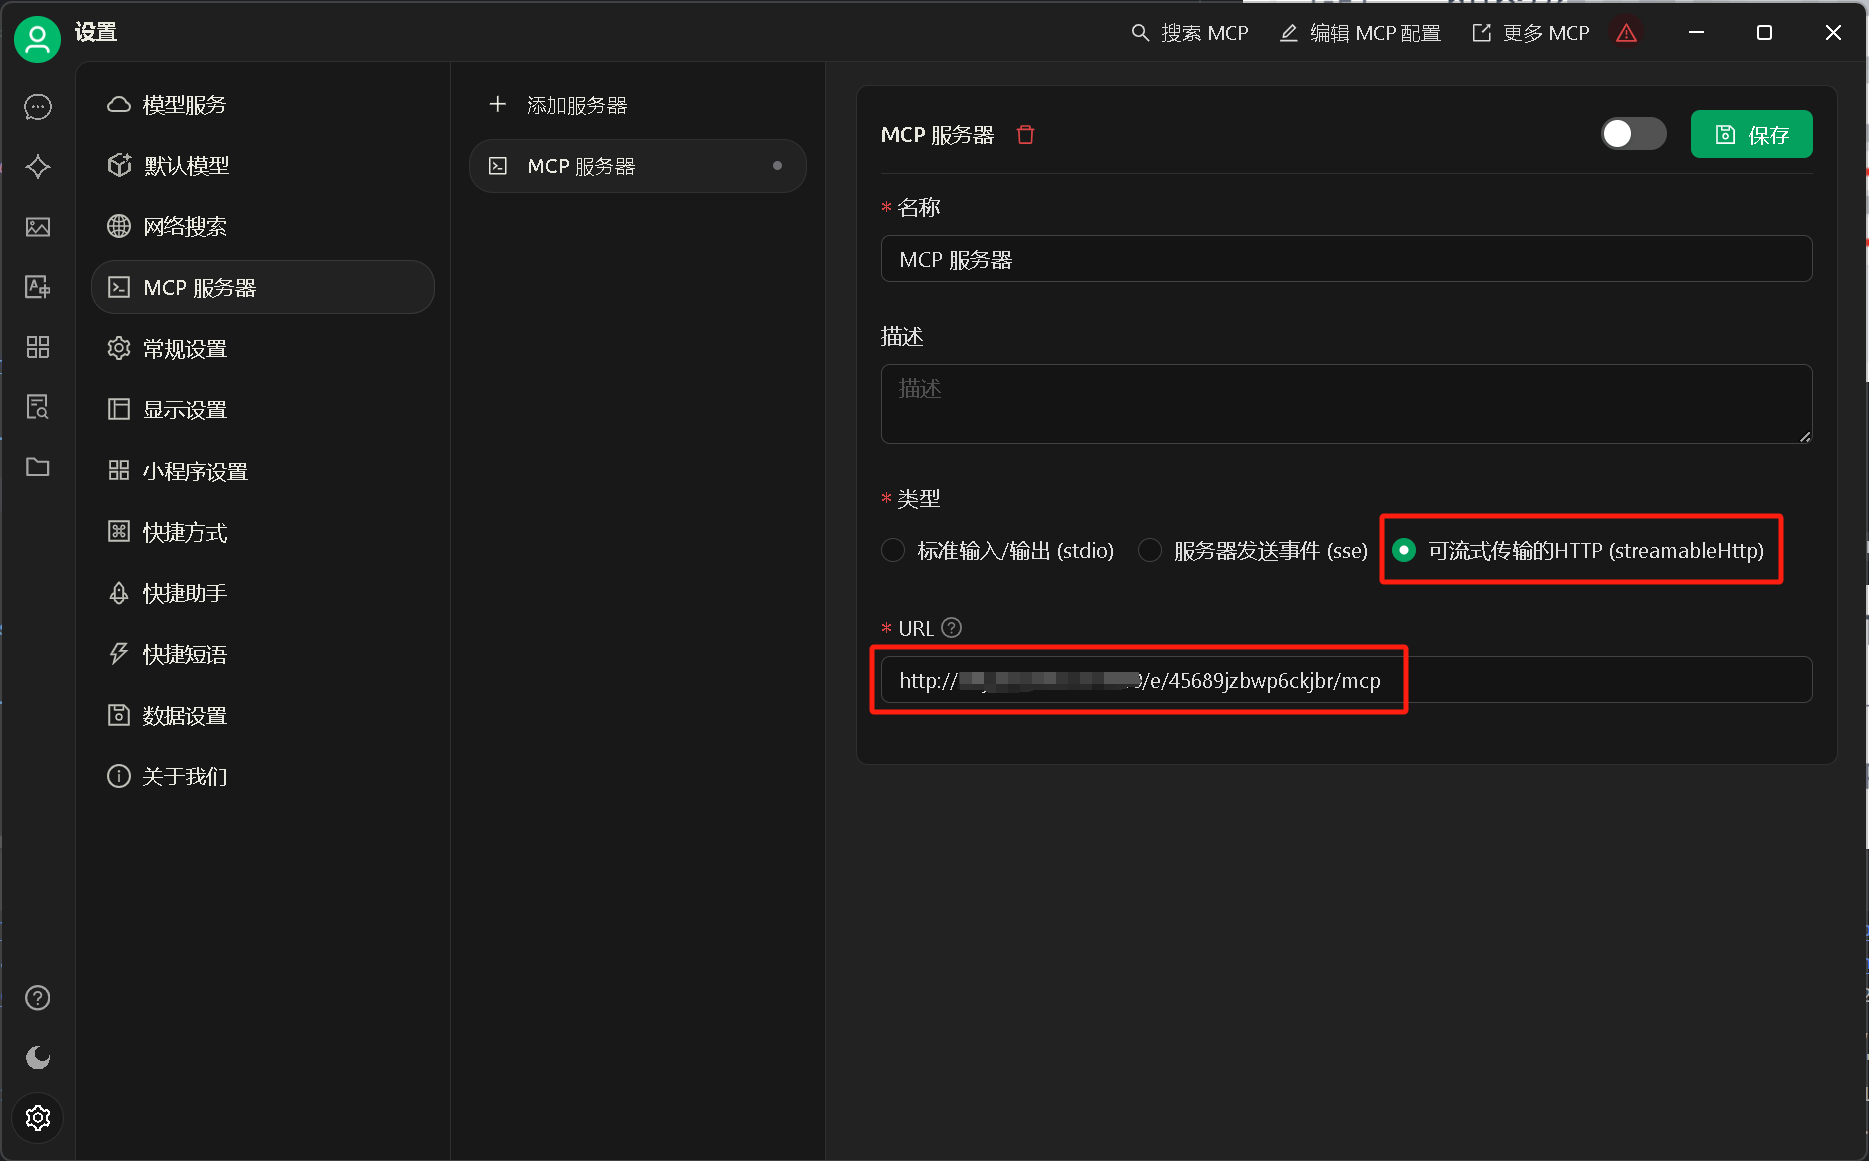Screen dimensions: 1869x1161
Task: Select the stdio type radio button
Action: pyautogui.click(x=893, y=551)
